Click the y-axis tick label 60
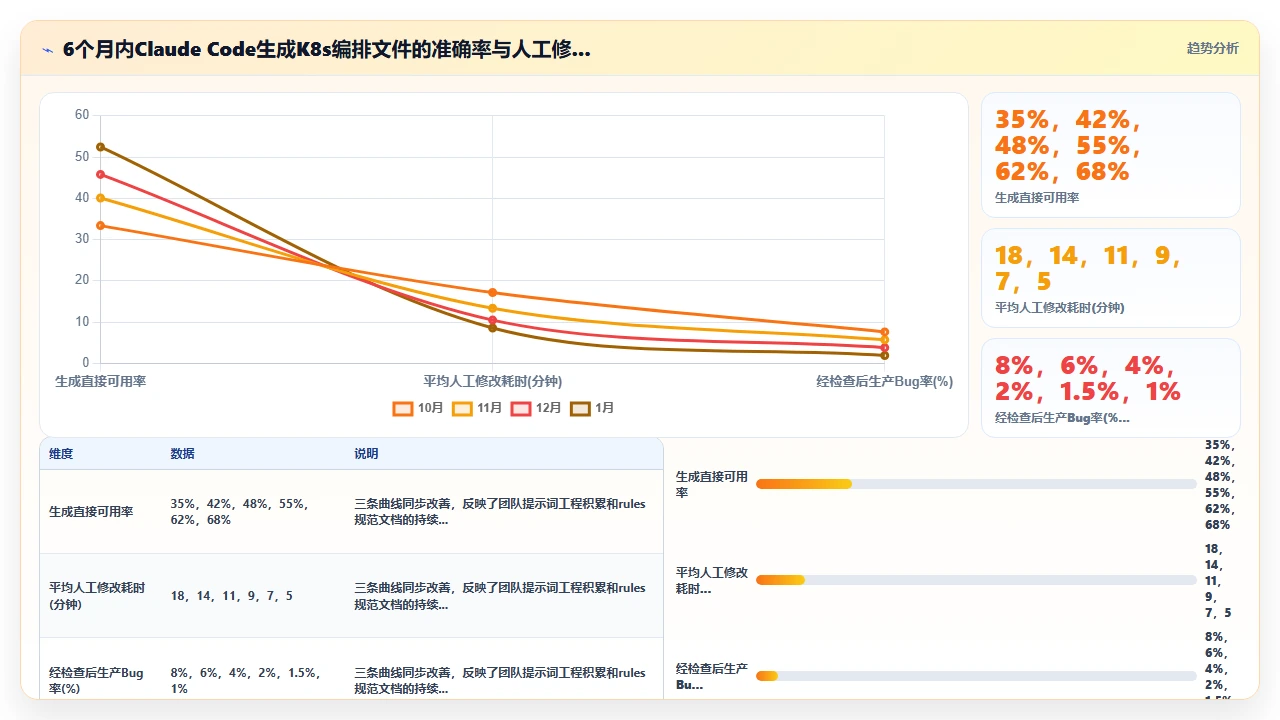Viewport: 1280px width, 720px height. pyautogui.click(x=82, y=115)
